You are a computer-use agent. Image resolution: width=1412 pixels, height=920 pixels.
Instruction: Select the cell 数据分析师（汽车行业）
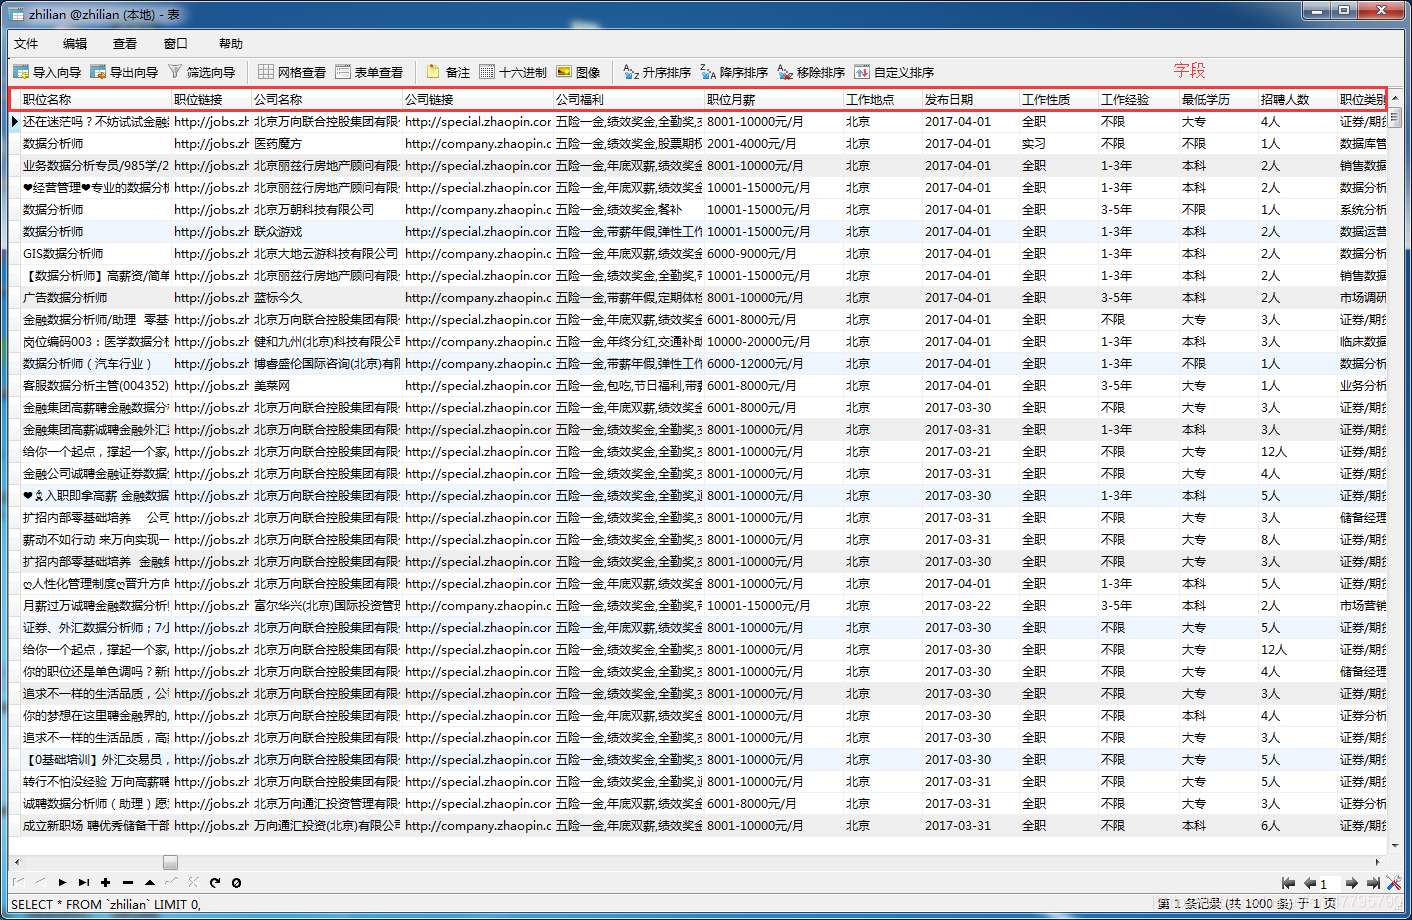pos(96,363)
